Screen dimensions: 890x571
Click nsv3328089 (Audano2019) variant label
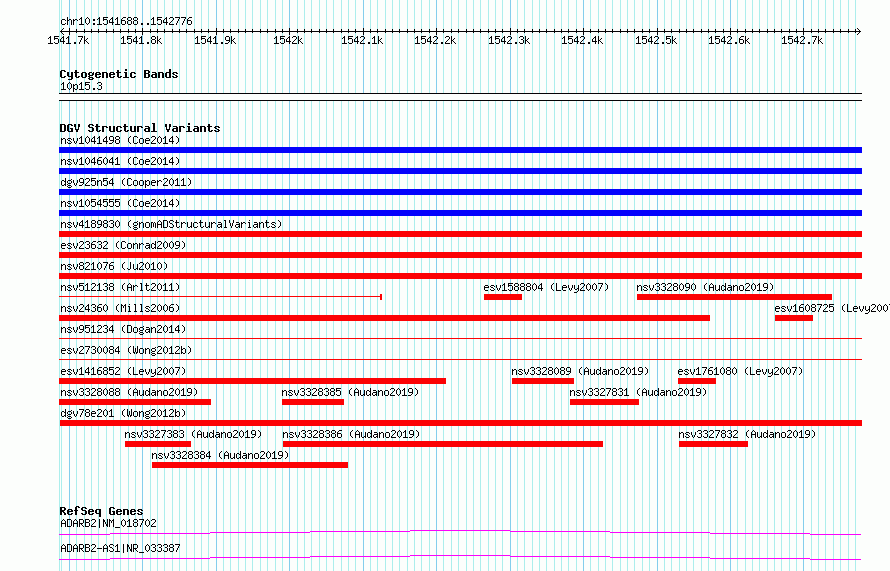(x=580, y=371)
